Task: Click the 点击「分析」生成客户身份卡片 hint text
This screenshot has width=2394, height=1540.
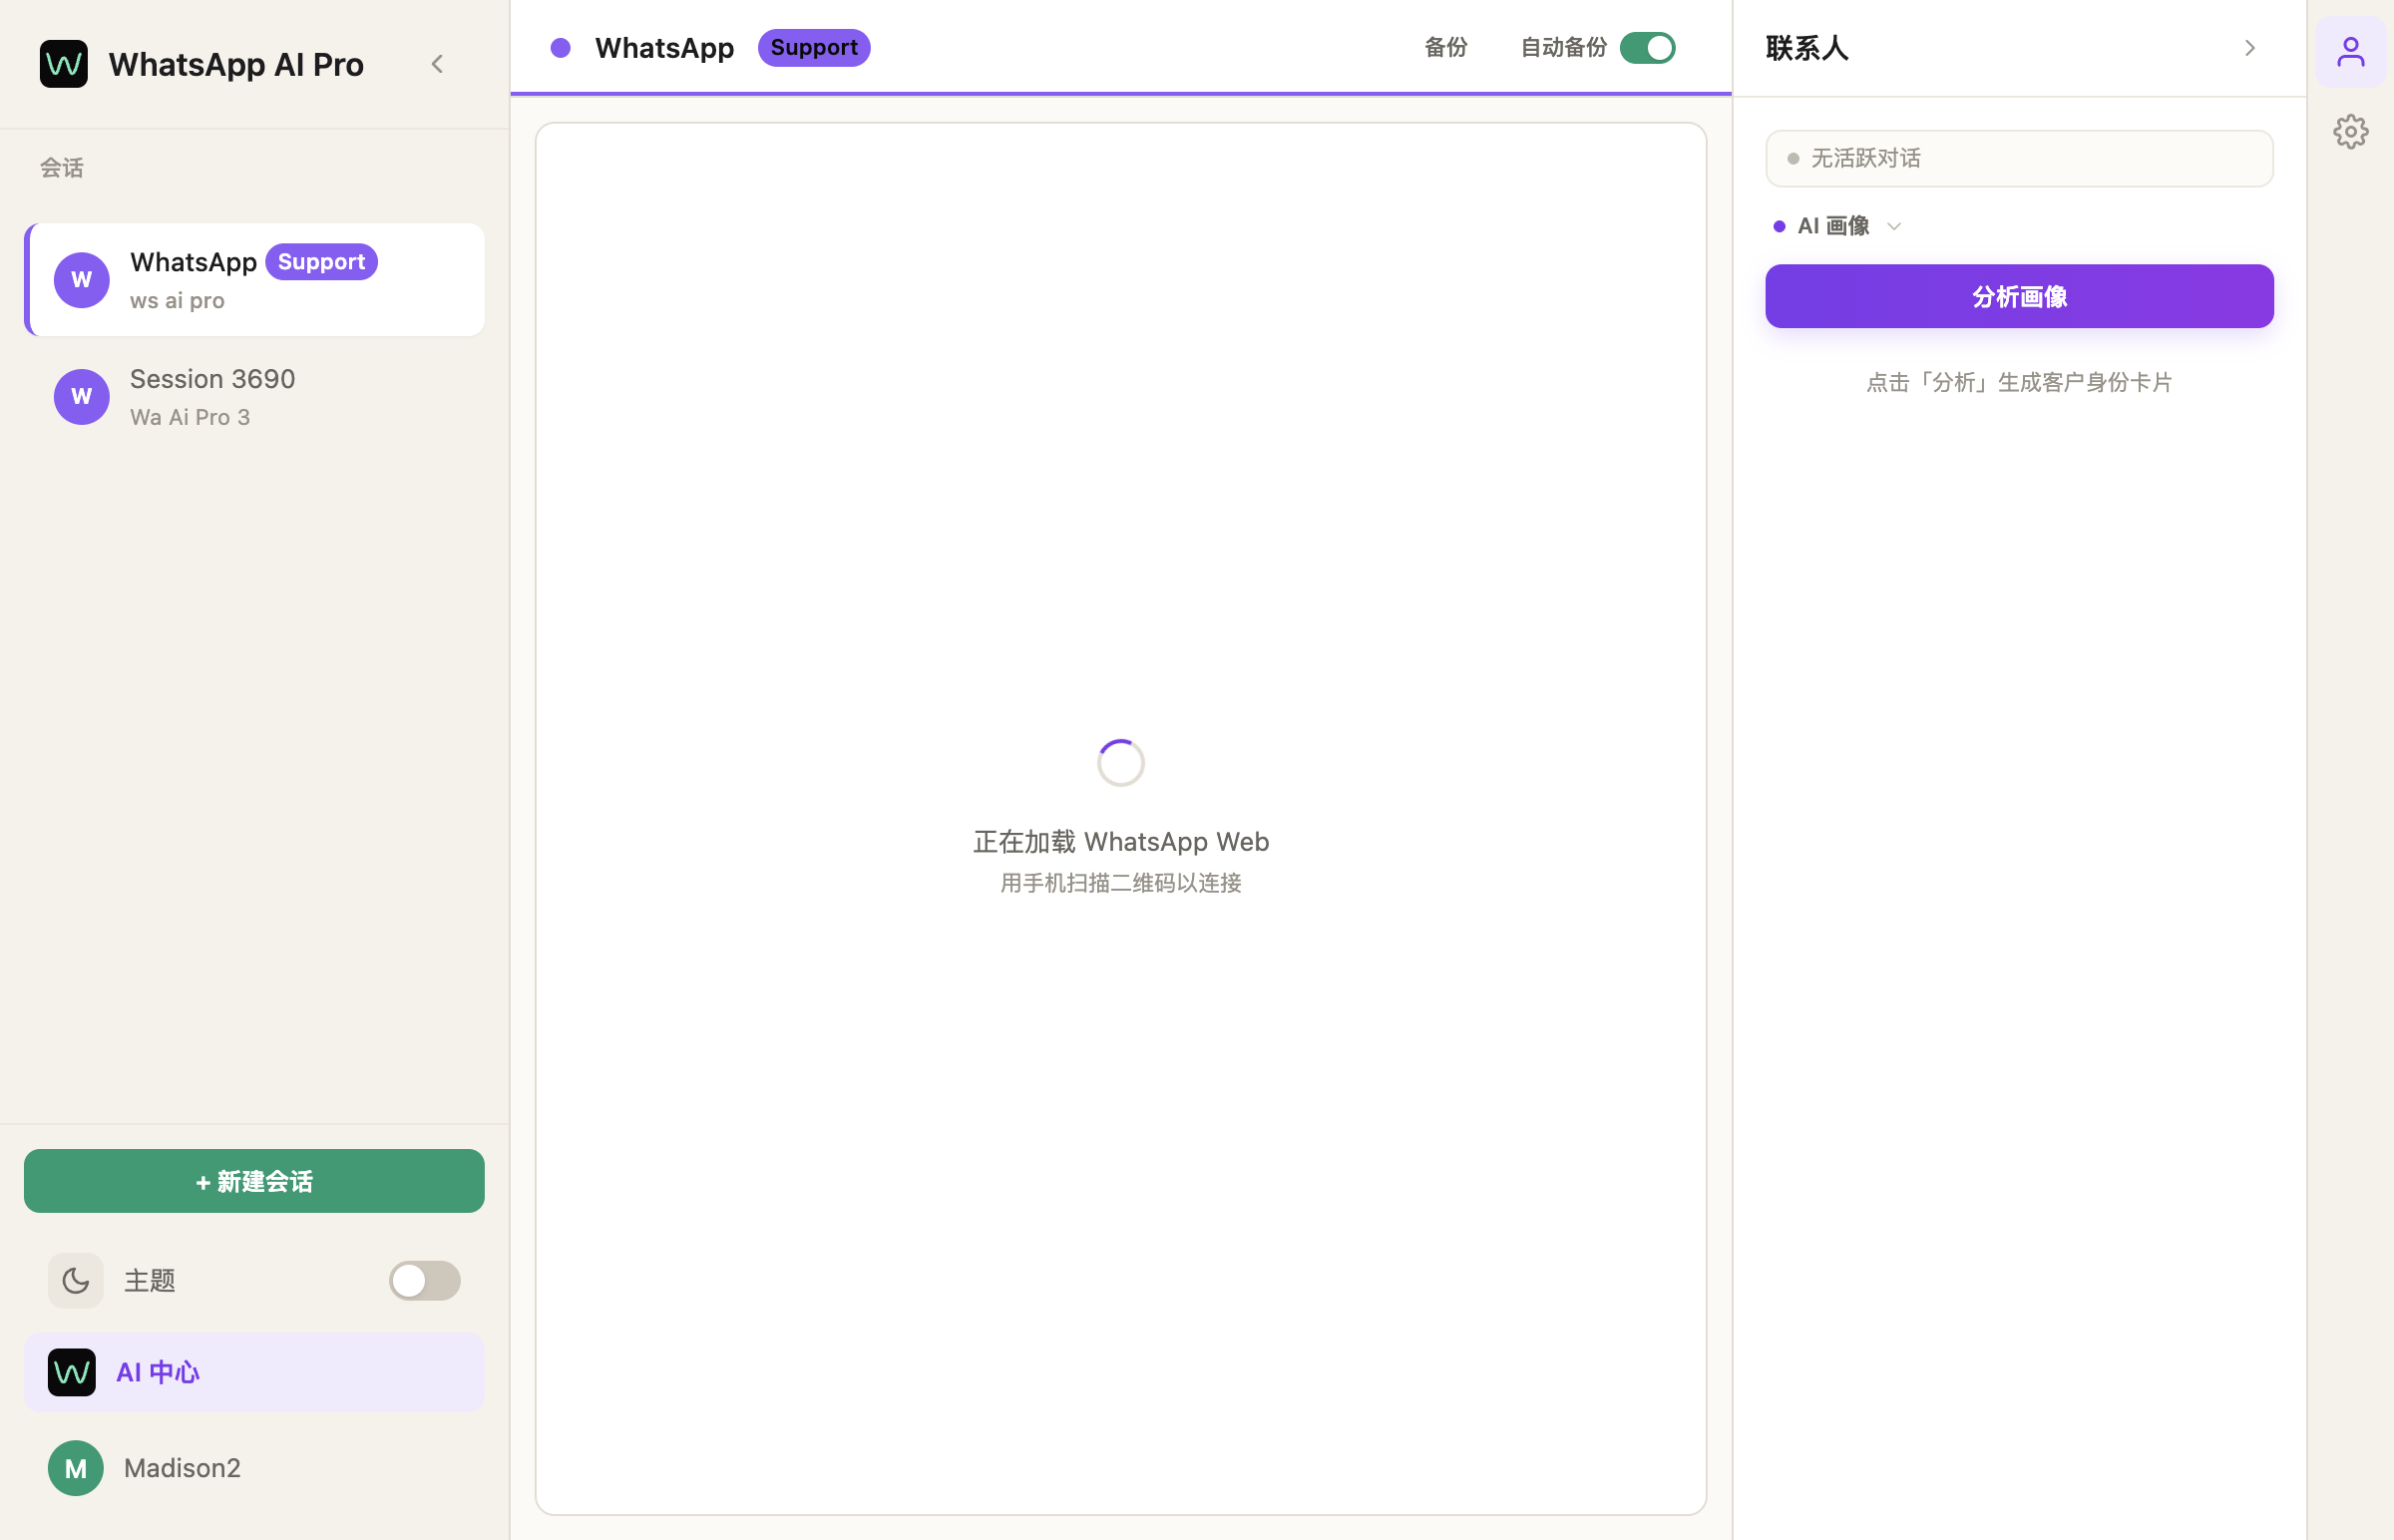Action: coord(2019,382)
